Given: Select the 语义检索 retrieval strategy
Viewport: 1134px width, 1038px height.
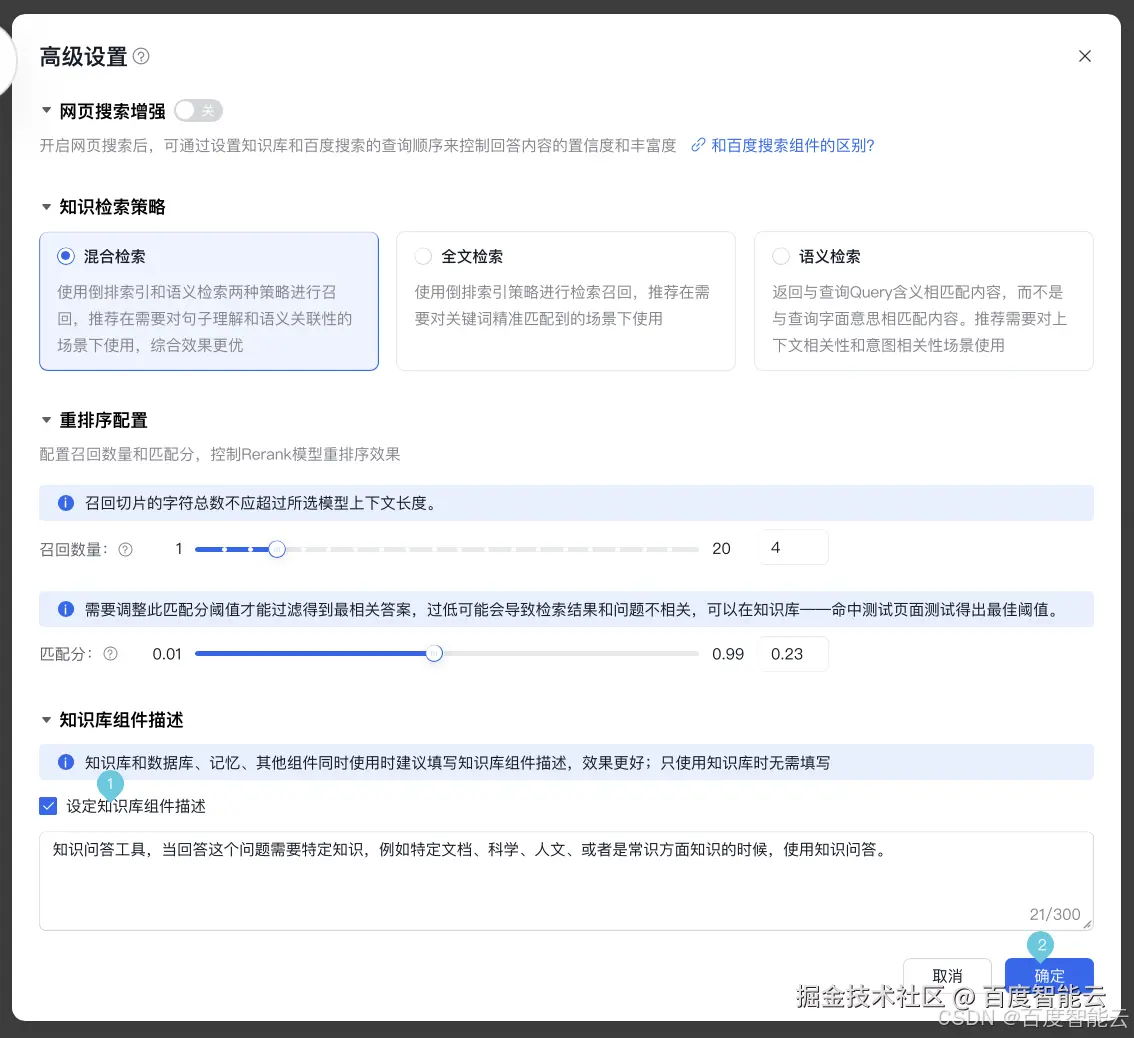Looking at the screenshot, I should click(780, 256).
